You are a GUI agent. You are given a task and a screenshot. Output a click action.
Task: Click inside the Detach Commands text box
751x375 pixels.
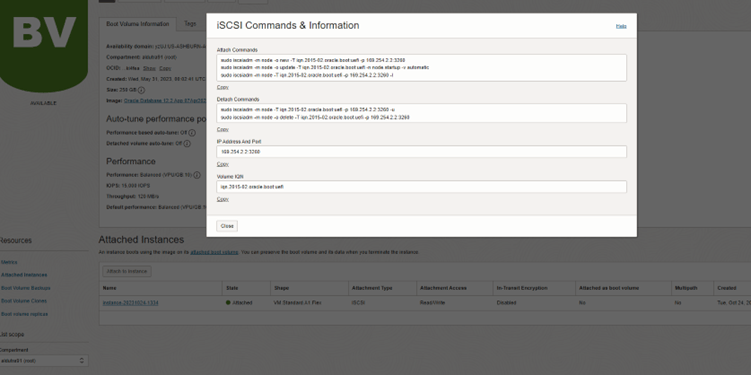point(421,113)
